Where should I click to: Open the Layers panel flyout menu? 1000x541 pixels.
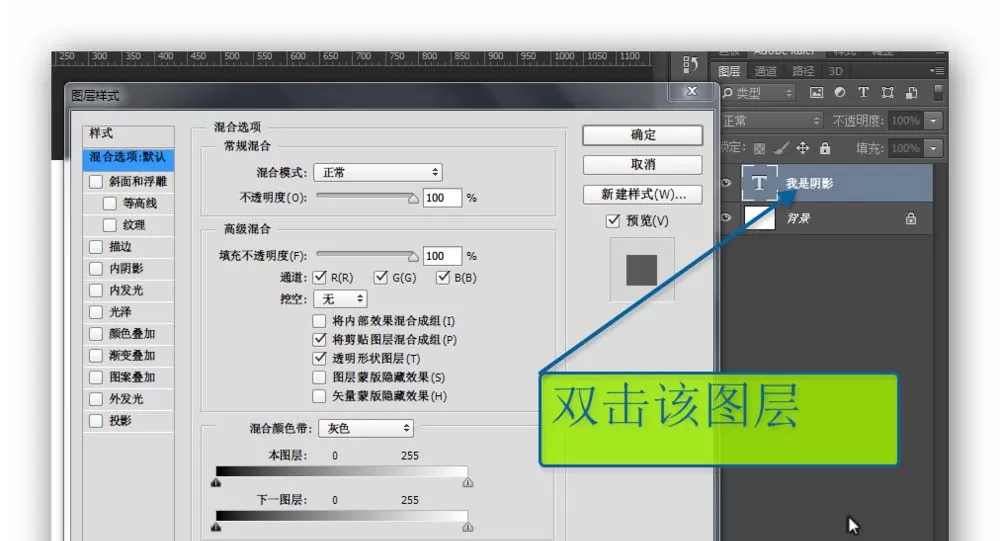click(937, 70)
